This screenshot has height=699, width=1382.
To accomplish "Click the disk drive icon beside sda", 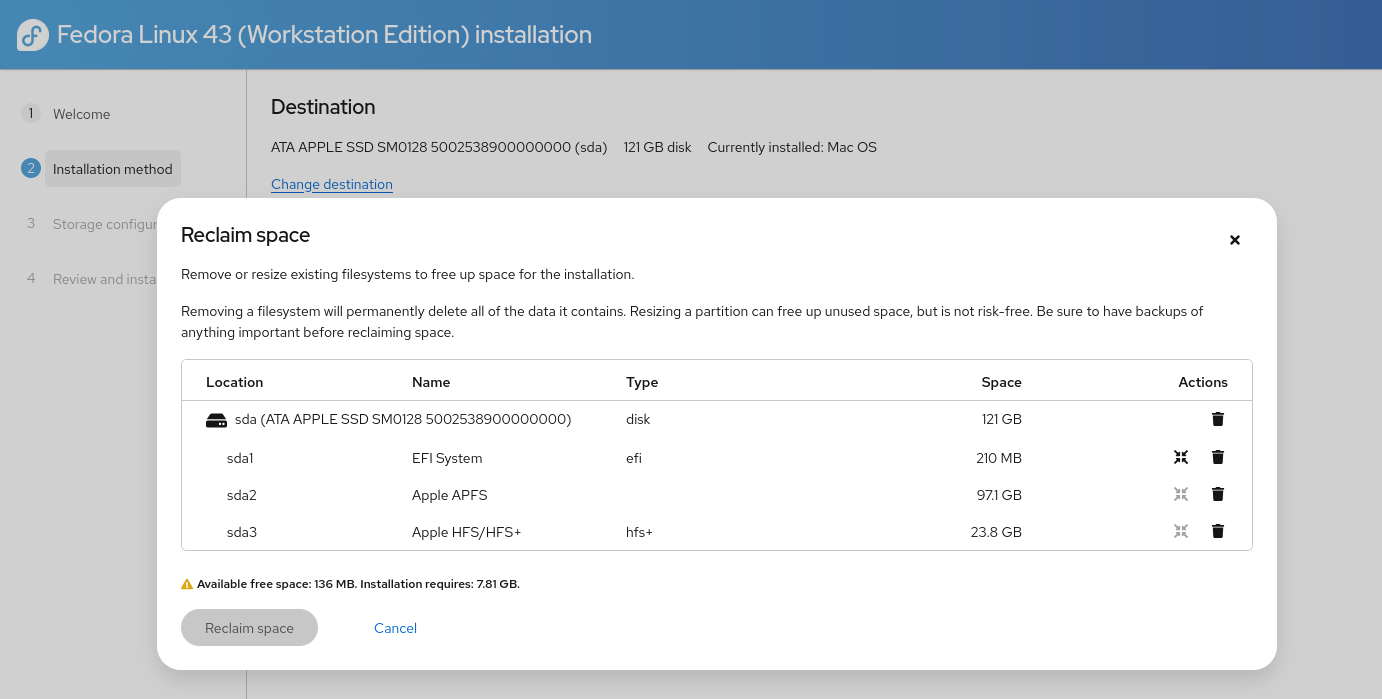I will 216,420.
